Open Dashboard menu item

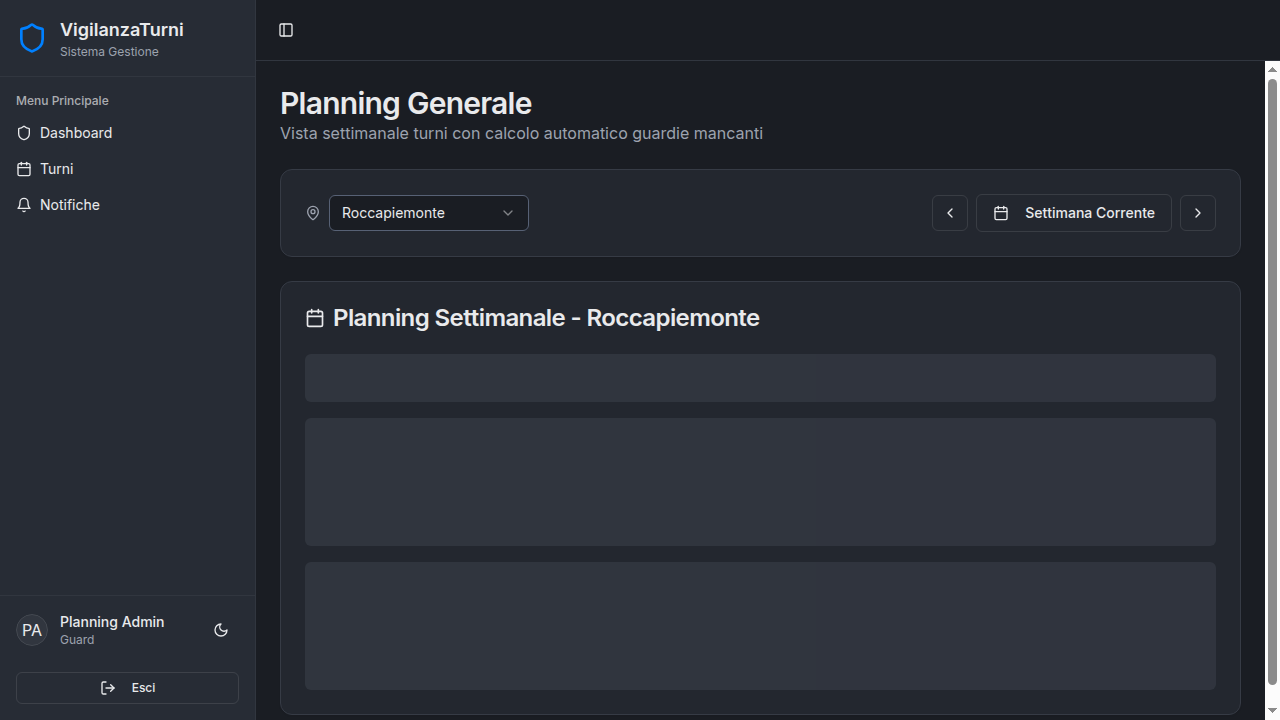tap(76, 133)
